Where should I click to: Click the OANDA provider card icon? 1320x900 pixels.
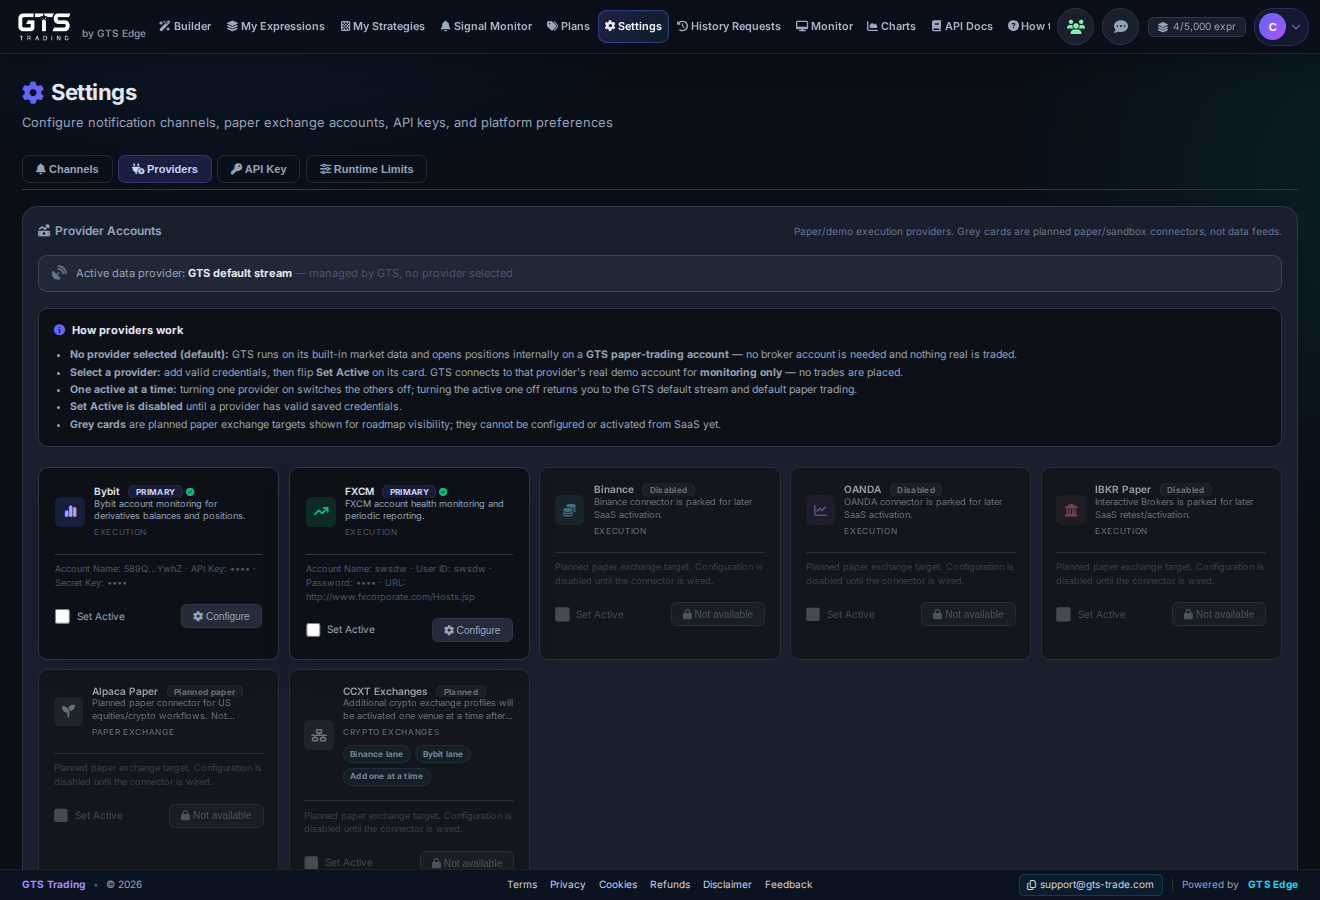pos(820,509)
